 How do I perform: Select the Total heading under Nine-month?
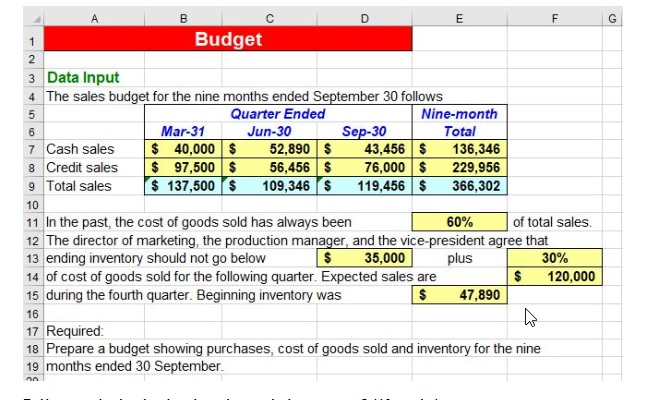[x=459, y=131]
